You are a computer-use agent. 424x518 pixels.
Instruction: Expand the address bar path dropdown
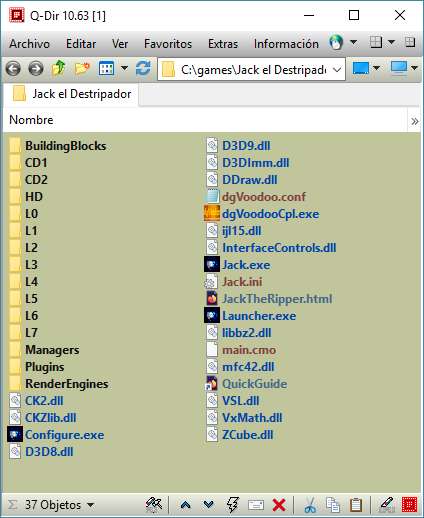[x=337, y=69]
